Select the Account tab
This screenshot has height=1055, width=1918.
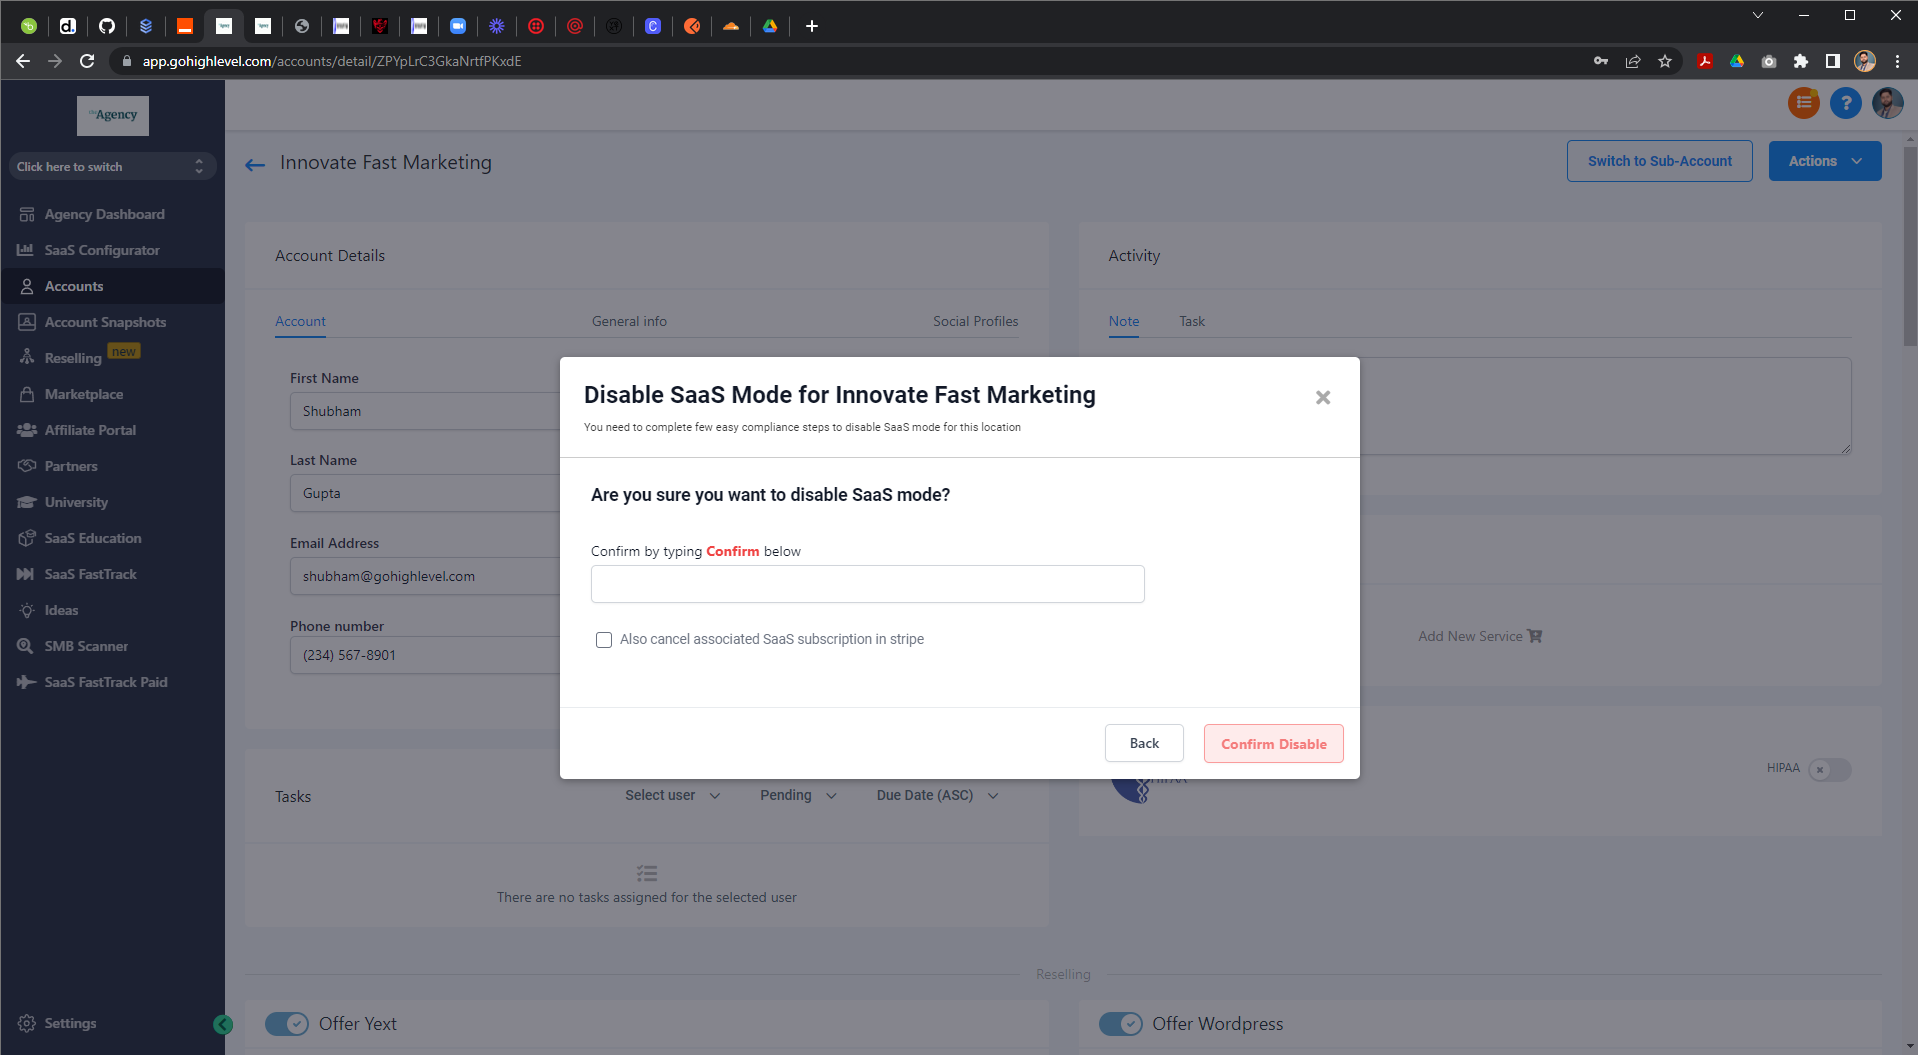[300, 321]
